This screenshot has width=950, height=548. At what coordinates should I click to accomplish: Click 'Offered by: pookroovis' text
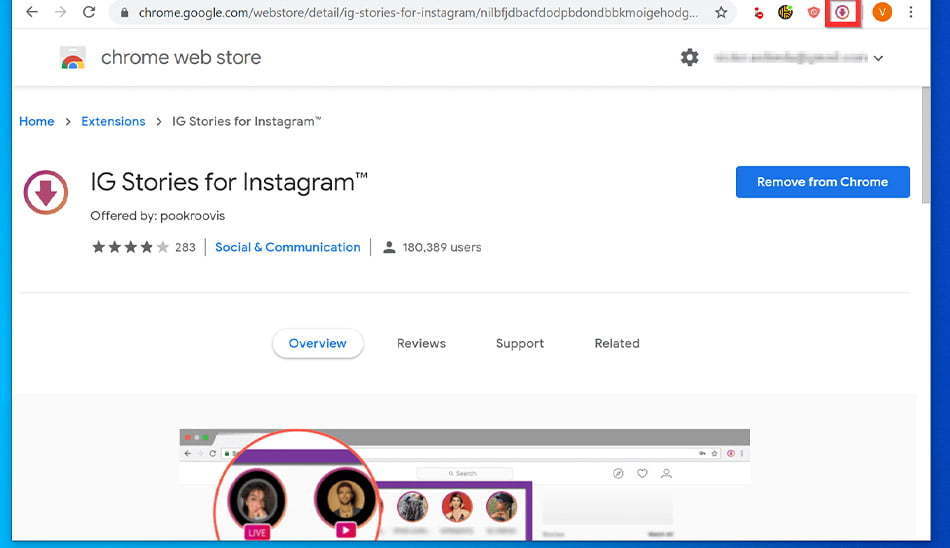[x=158, y=216]
